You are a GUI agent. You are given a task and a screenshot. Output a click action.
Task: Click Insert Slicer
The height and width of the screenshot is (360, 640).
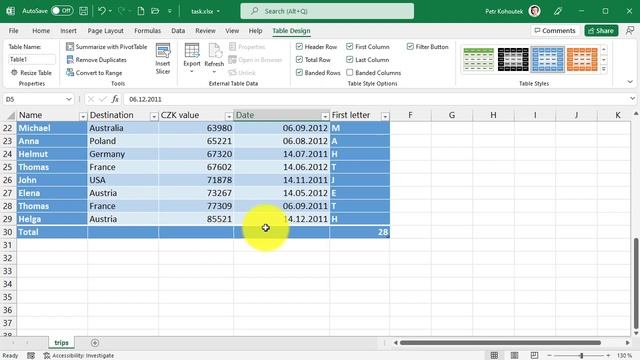[x=163, y=59]
